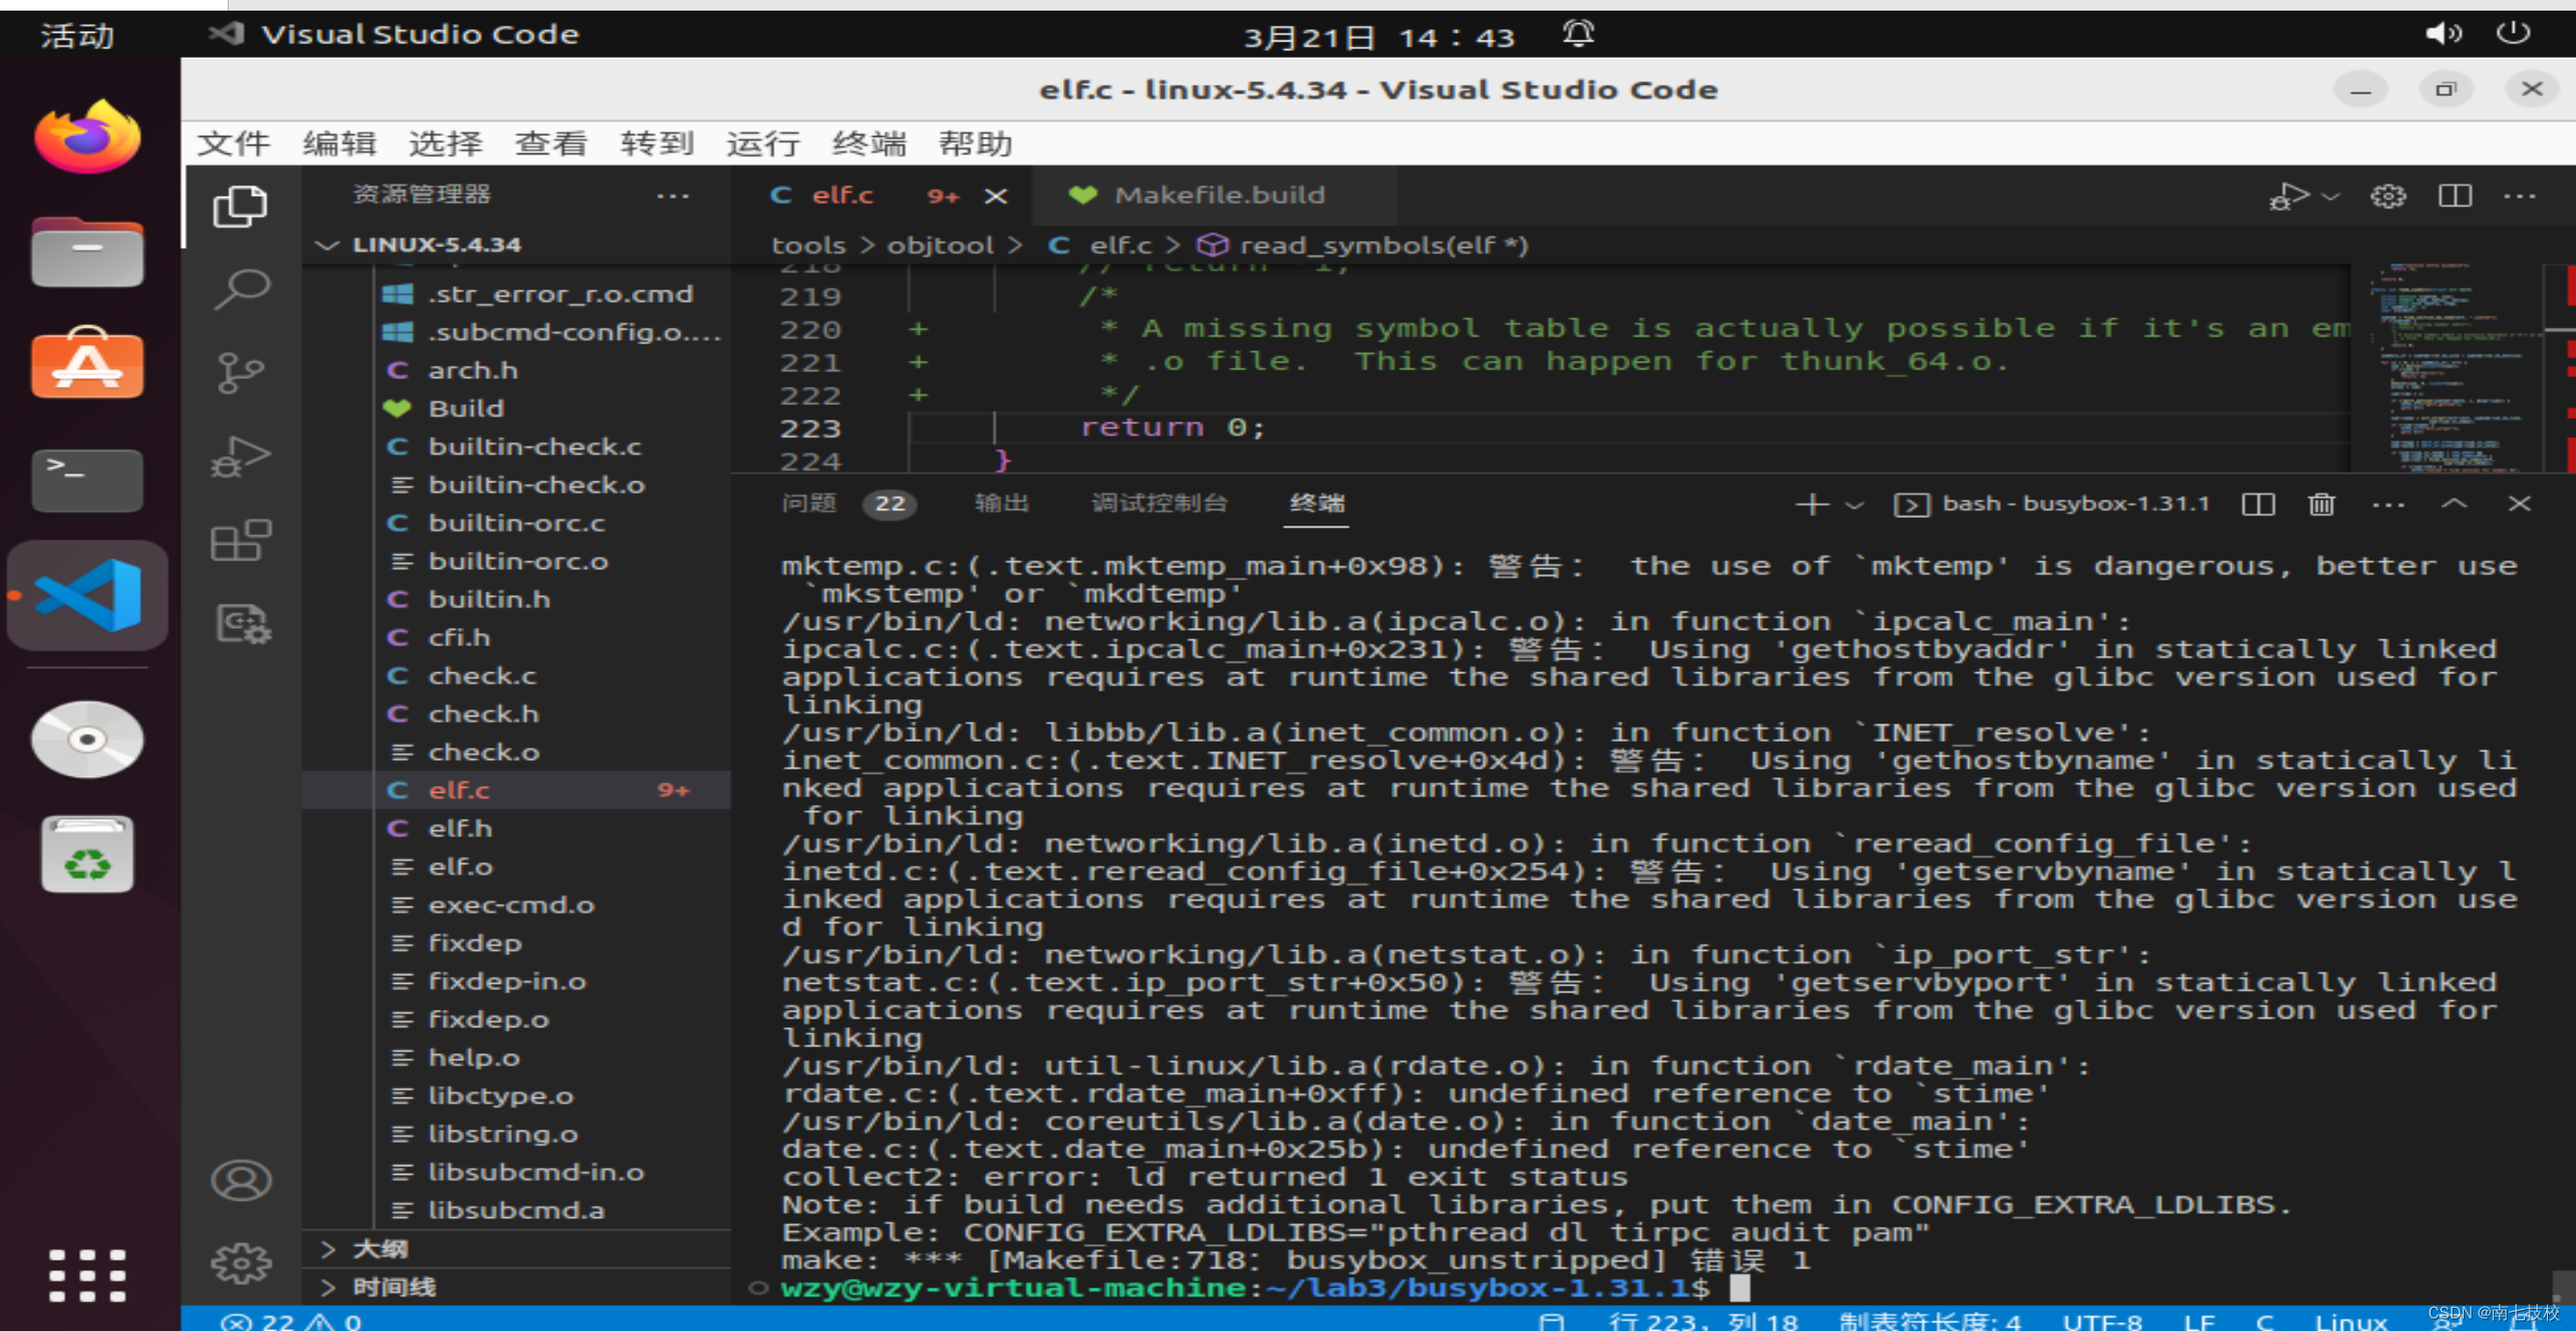Mute system volume via the speaker icon
This screenshot has width=2576, height=1331.
[x=2443, y=33]
